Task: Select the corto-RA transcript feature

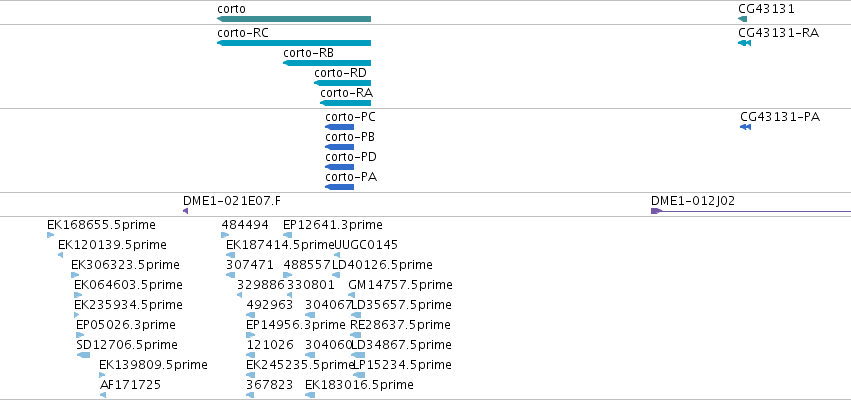Action: (x=345, y=103)
